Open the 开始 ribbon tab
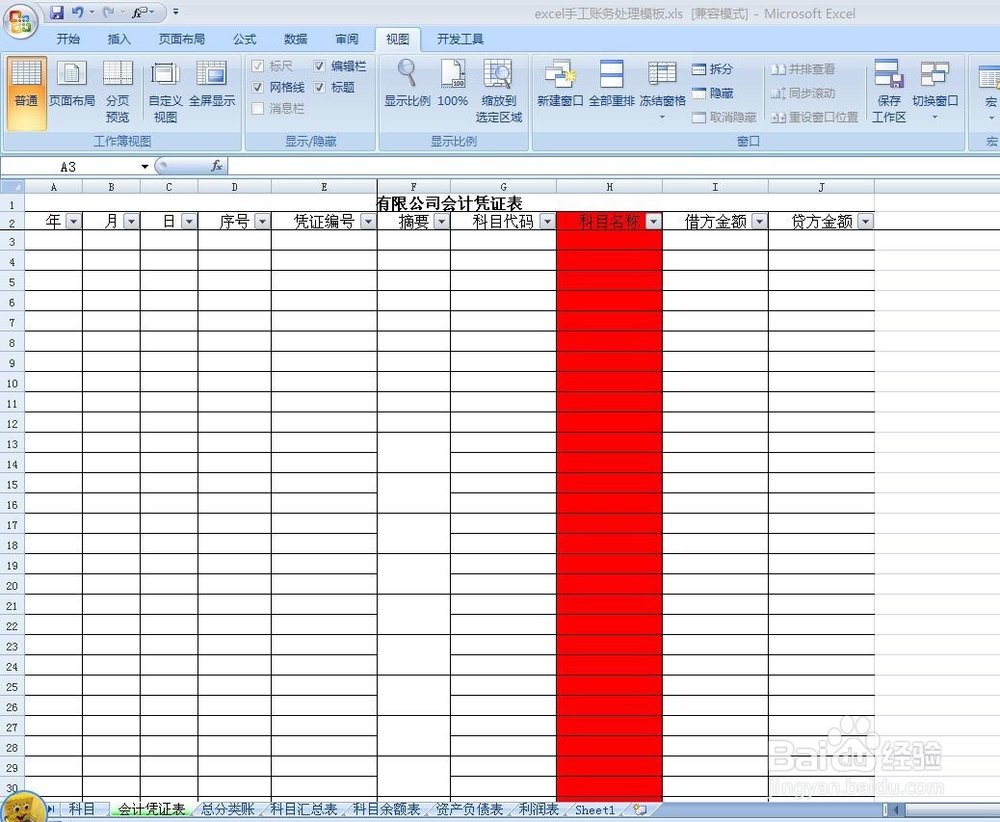The height and width of the screenshot is (822, 1000). pos(68,39)
